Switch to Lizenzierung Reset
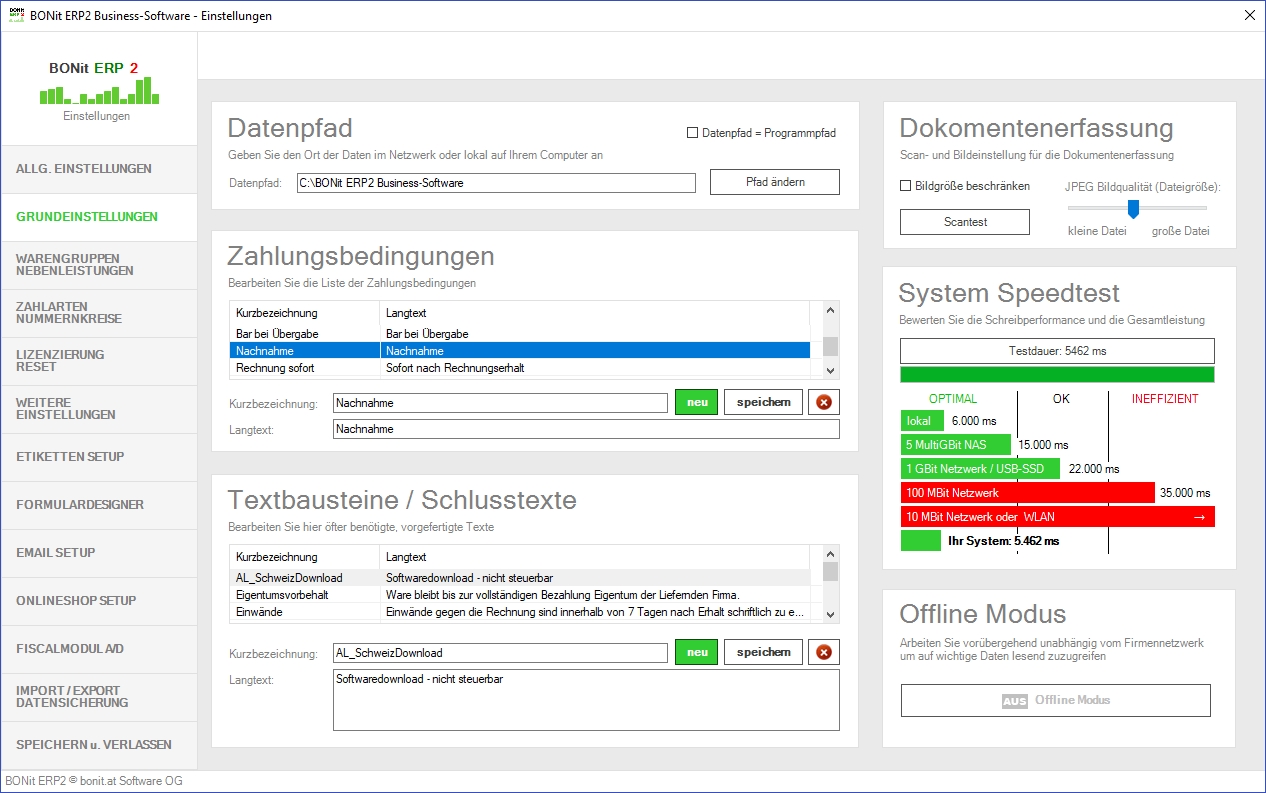 coord(99,361)
